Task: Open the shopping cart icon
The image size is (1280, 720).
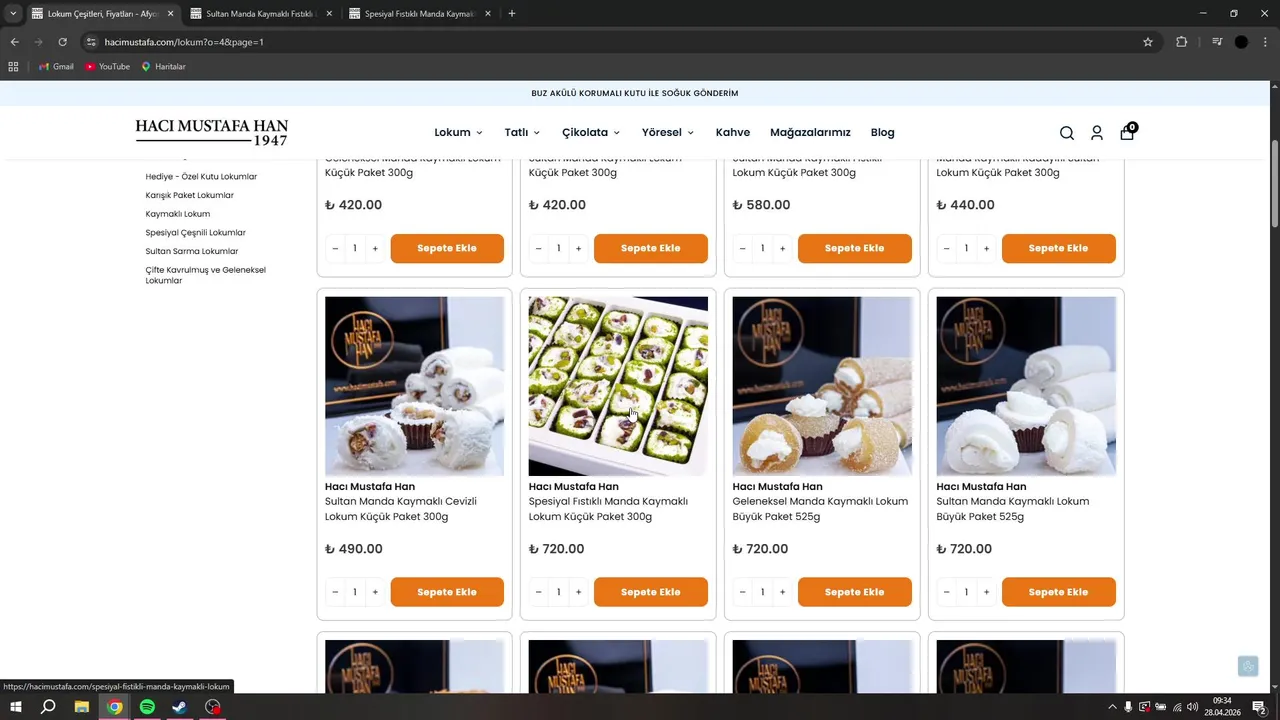Action: (x=1128, y=132)
